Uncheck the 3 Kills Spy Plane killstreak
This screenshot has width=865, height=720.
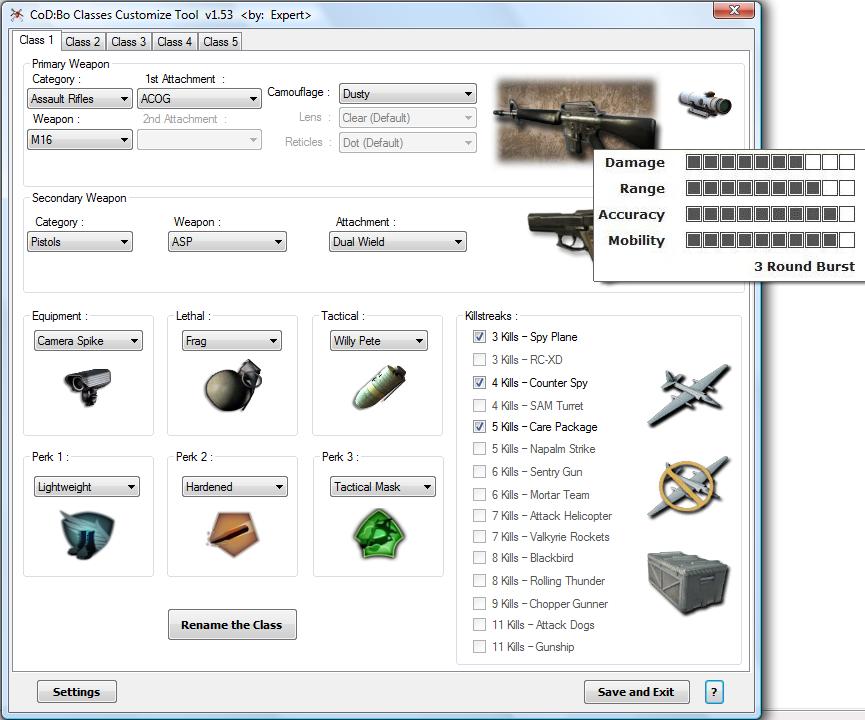point(479,337)
